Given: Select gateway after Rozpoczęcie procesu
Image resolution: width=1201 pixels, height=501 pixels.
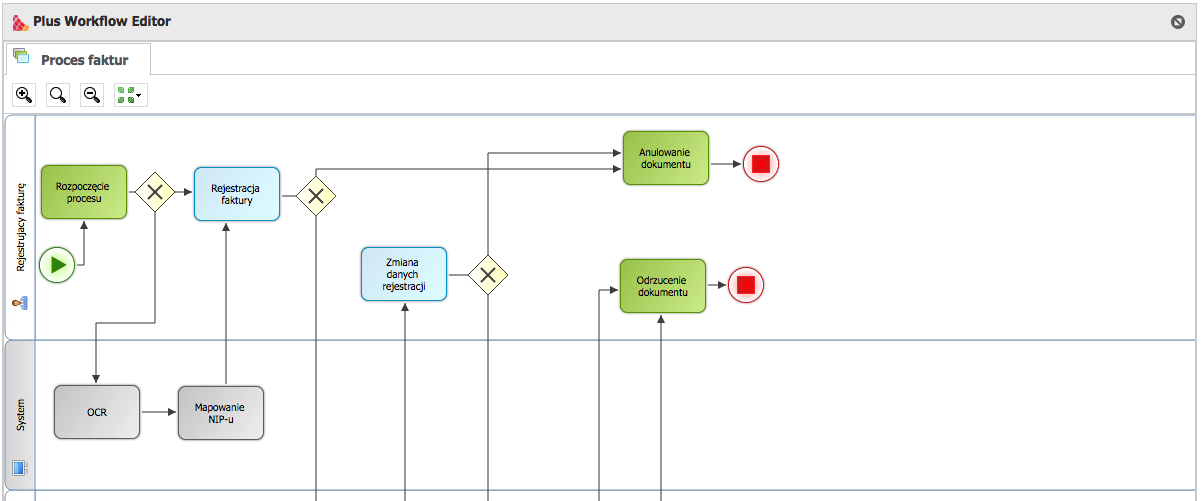Looking at the screenshot, I should pyautogui.click(x=155, y=192).
